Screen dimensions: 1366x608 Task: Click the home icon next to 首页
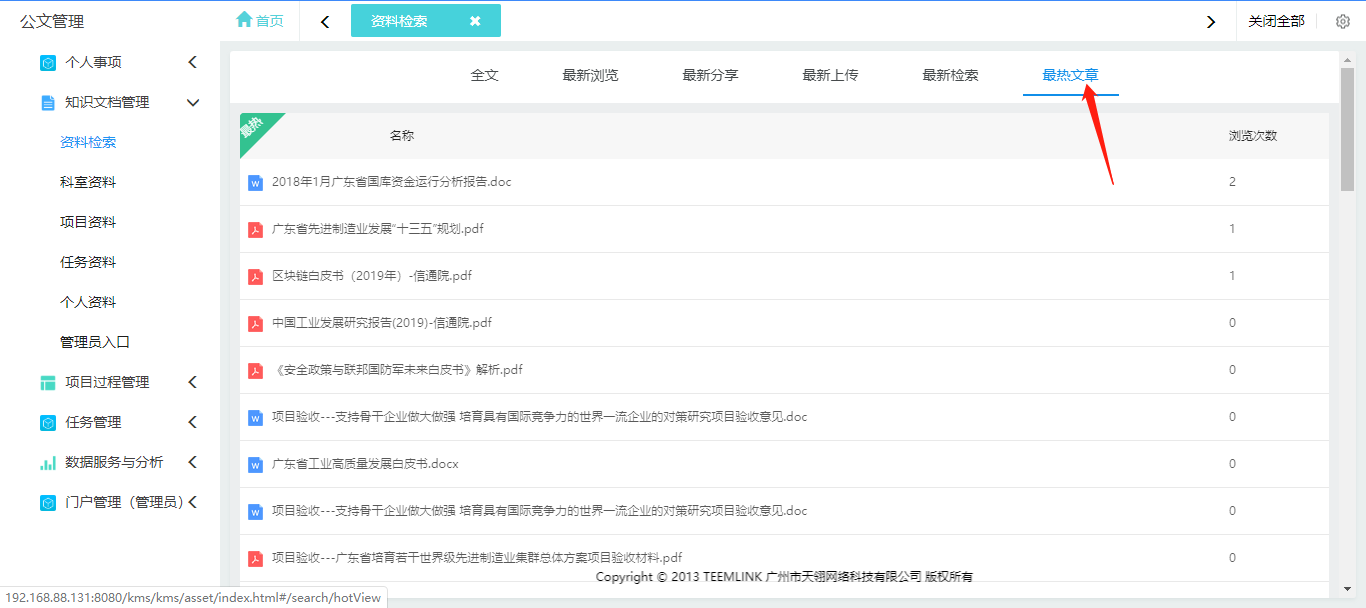243,19
